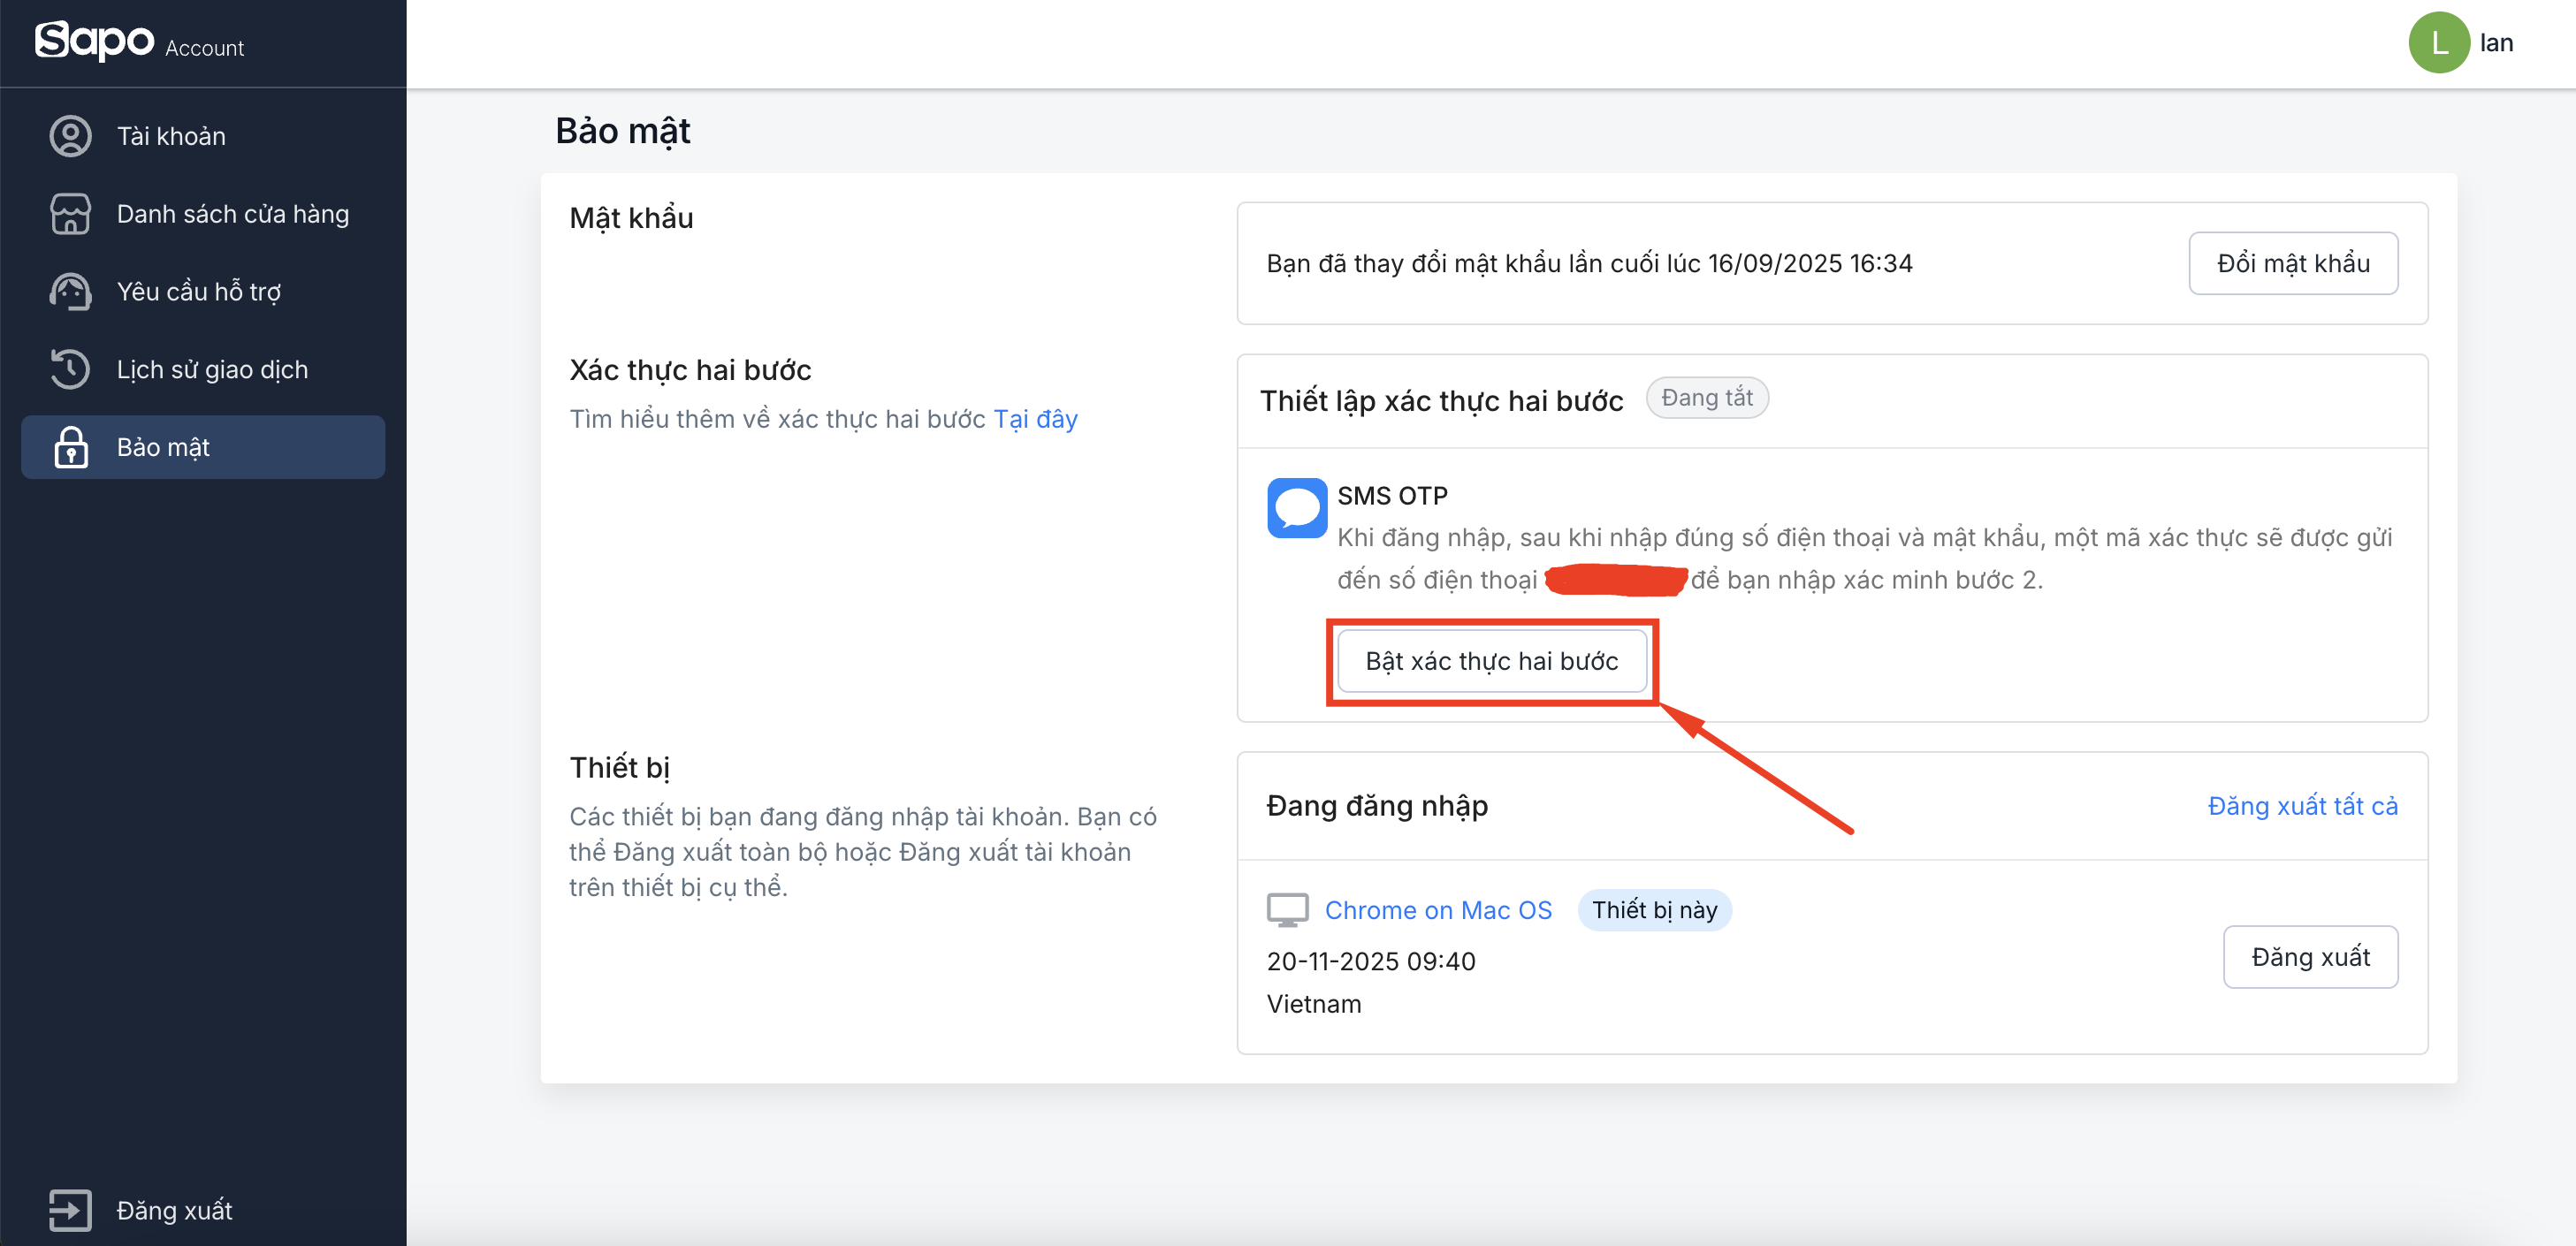
Task: Click the blue SMS OTP chat bubble icon
Action: click(1297, 508)
